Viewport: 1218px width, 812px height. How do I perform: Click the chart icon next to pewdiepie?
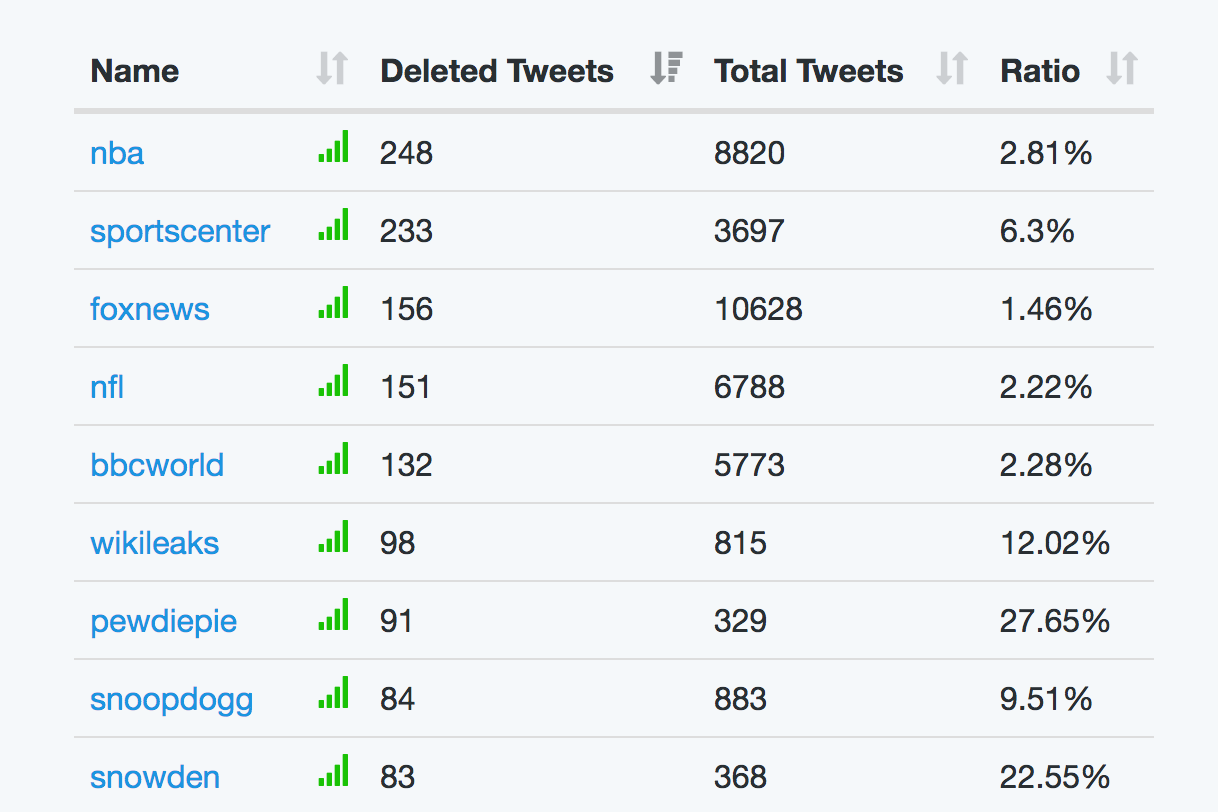coord(333,614)
